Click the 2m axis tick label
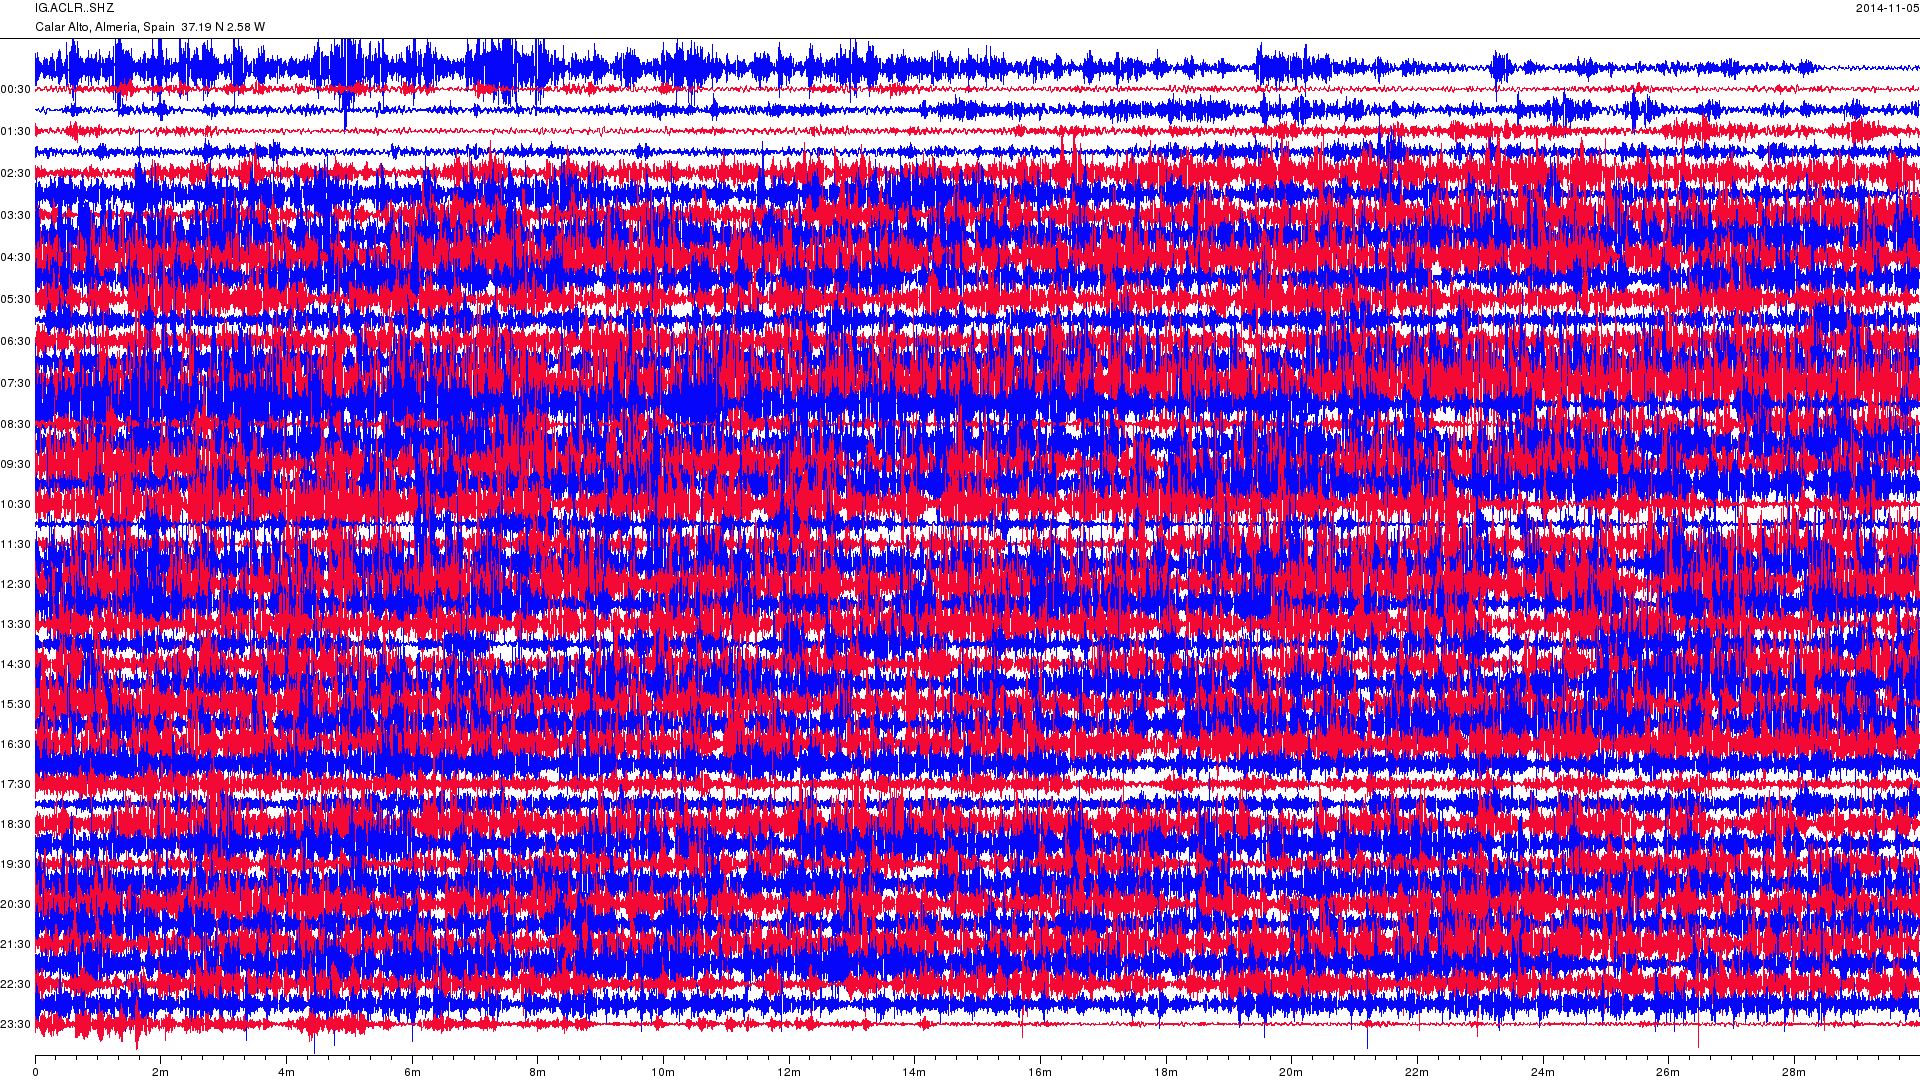Screen dimensions: 1920x1080 (161, 1073)
